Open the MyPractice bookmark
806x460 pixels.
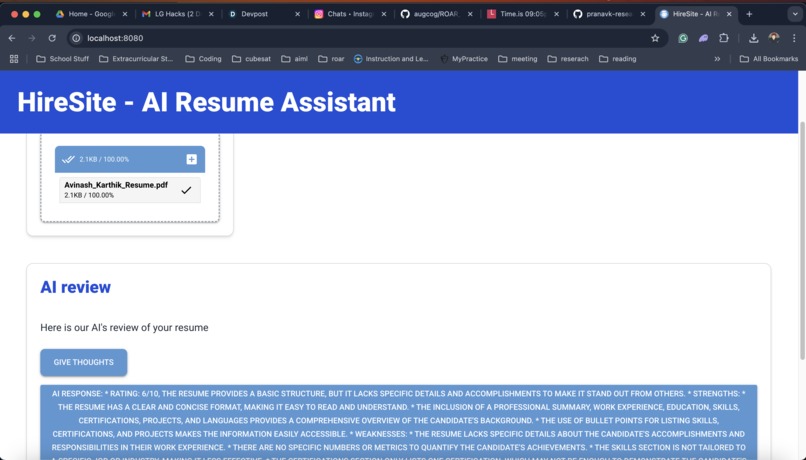(x=464, y=59)
